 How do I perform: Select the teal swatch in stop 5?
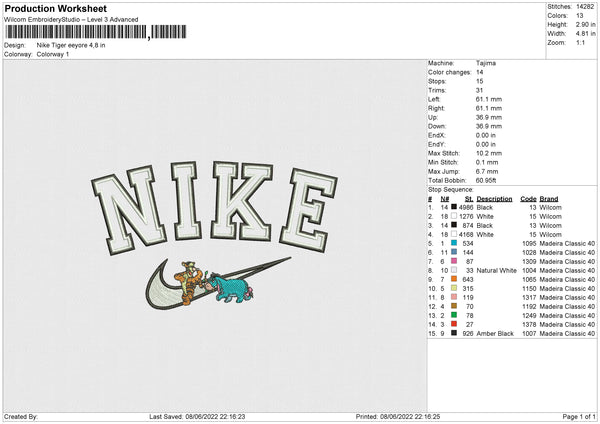click(454, 243)
